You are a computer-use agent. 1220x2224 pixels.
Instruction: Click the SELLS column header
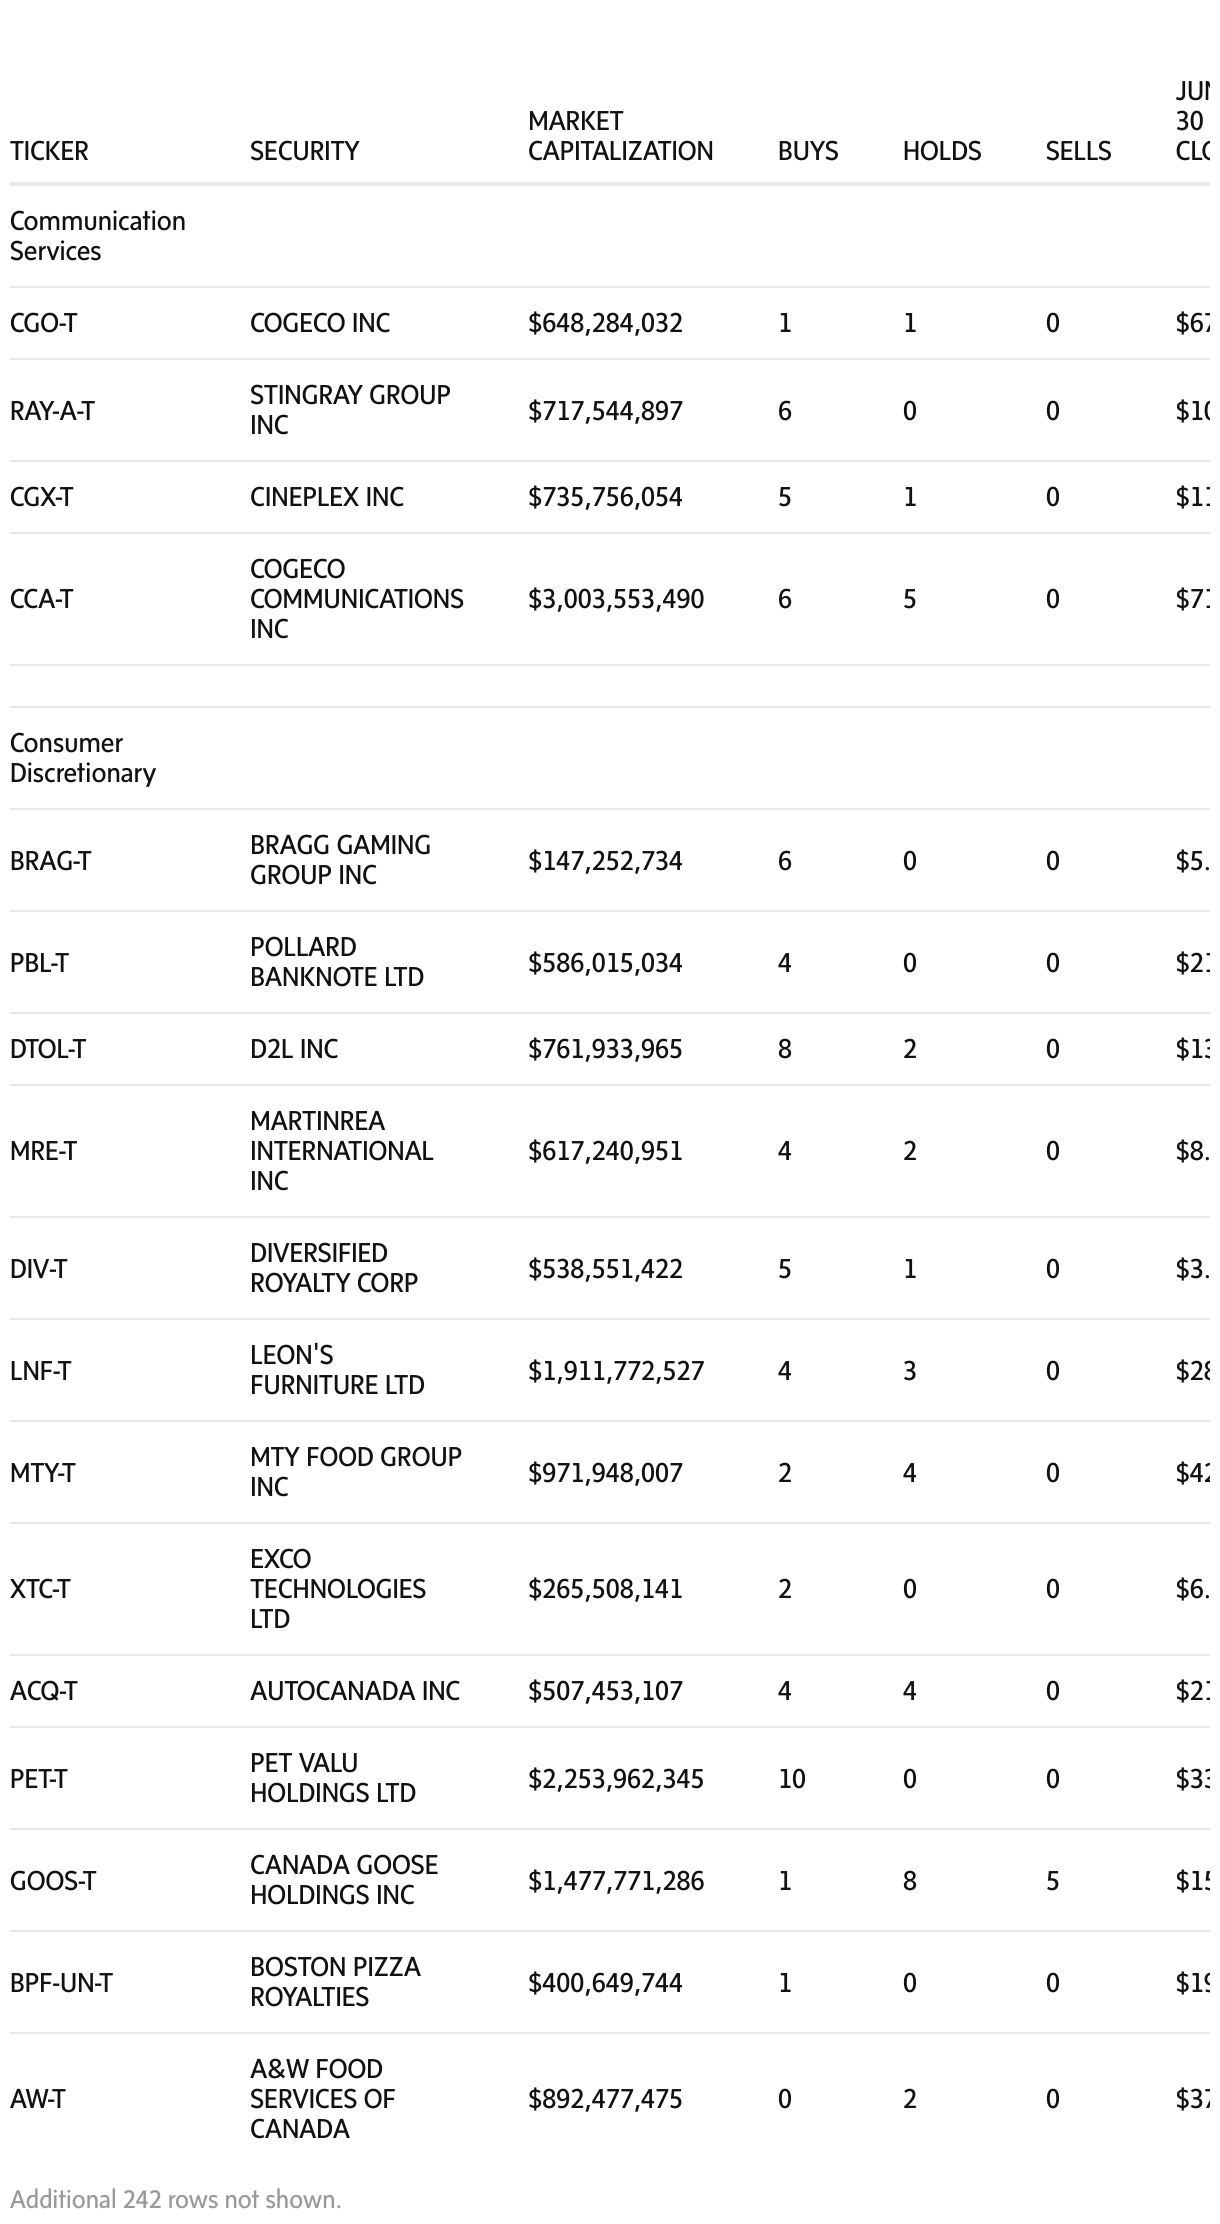point(1078,151)
